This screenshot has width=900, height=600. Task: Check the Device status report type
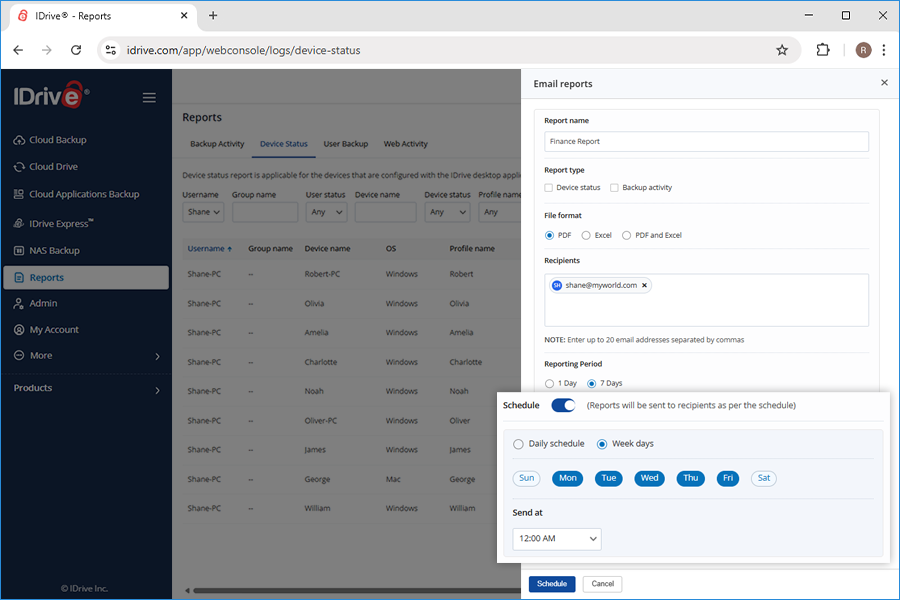(549, 188)
